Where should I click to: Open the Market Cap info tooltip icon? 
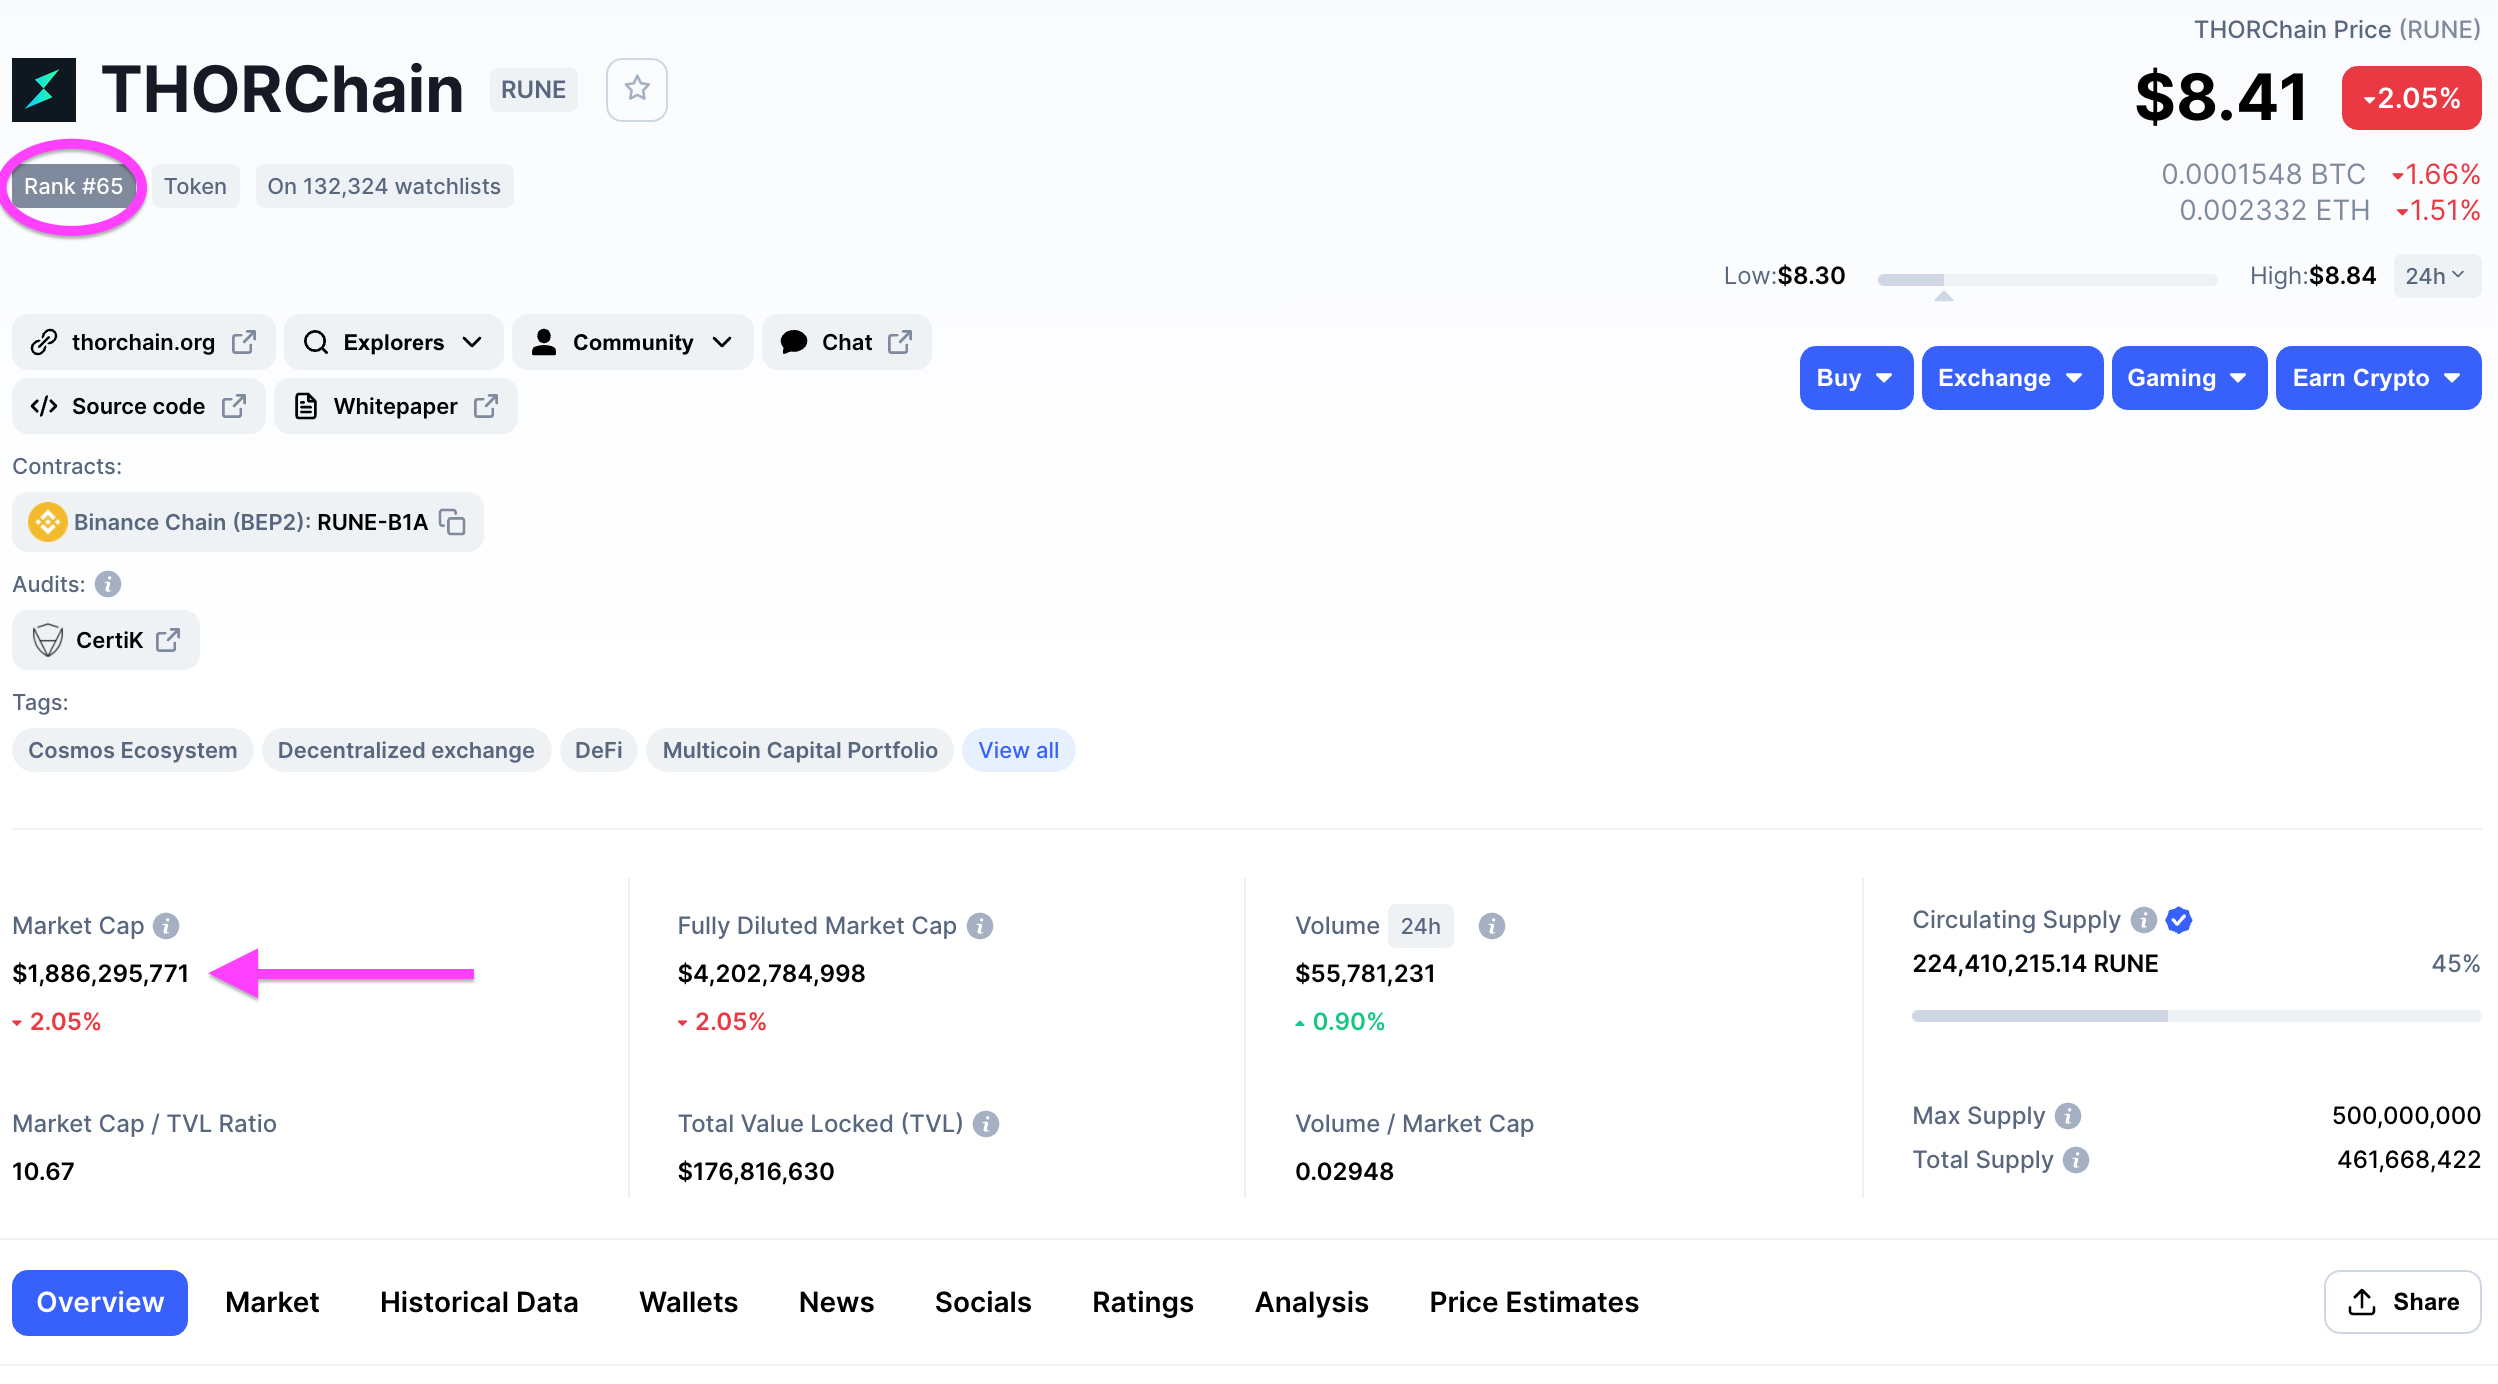point(166,926)
